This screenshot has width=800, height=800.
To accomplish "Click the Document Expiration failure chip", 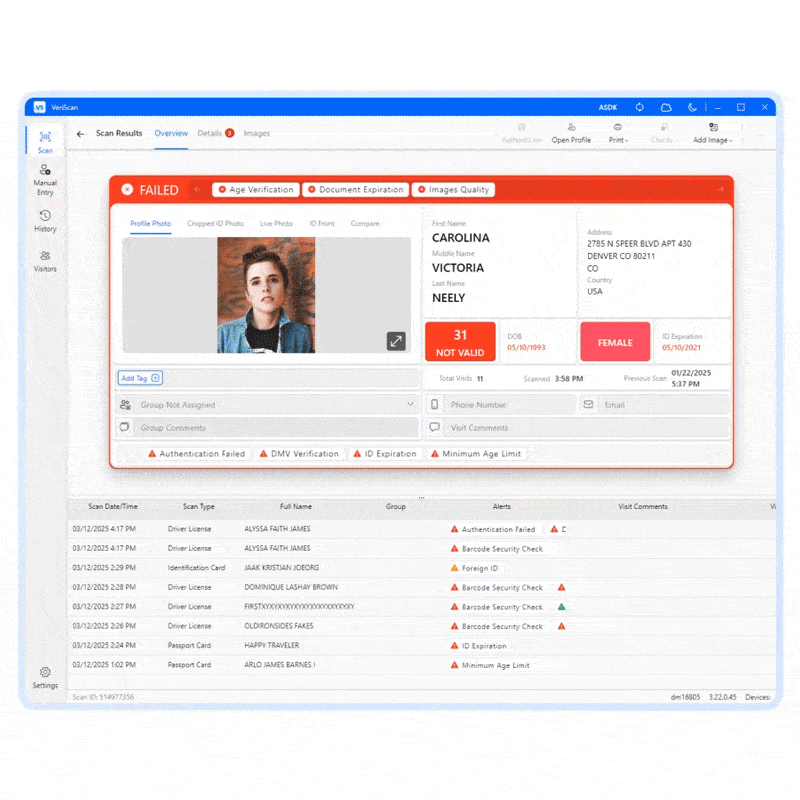I will (x=356, y=189).
